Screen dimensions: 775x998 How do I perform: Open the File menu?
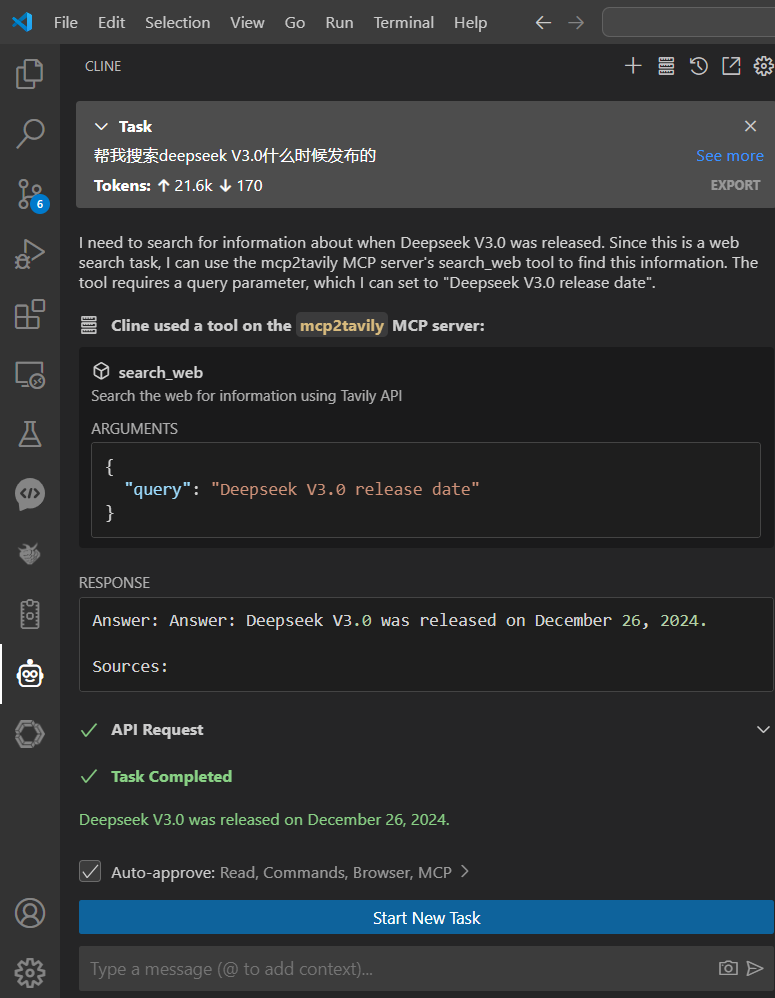pos(66,23)
